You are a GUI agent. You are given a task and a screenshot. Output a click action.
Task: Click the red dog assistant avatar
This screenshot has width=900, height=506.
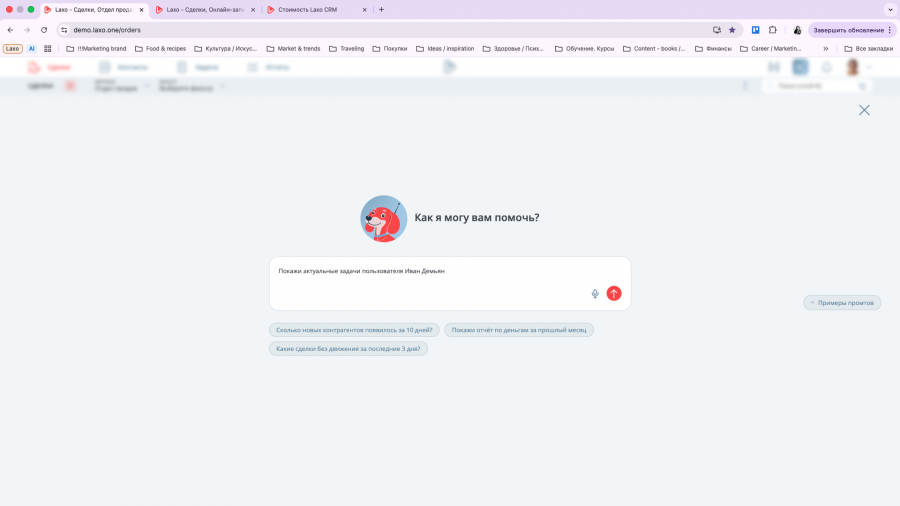point(383,218)
